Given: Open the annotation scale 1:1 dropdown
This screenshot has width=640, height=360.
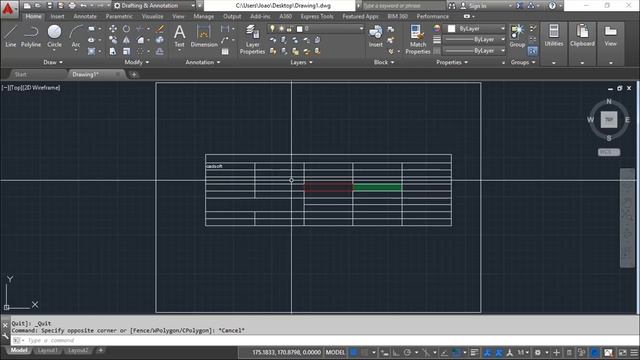Looking at the screenshot, I should click(x=523, y=352).
